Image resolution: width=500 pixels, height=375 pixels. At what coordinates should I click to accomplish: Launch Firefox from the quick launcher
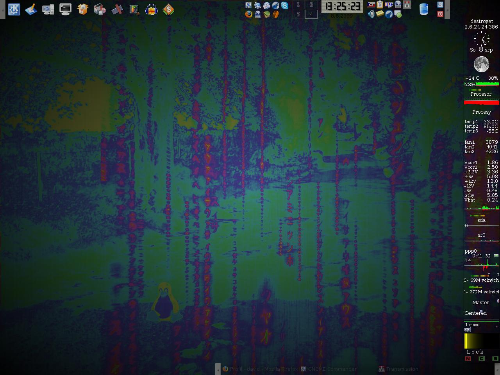[249, 14]
